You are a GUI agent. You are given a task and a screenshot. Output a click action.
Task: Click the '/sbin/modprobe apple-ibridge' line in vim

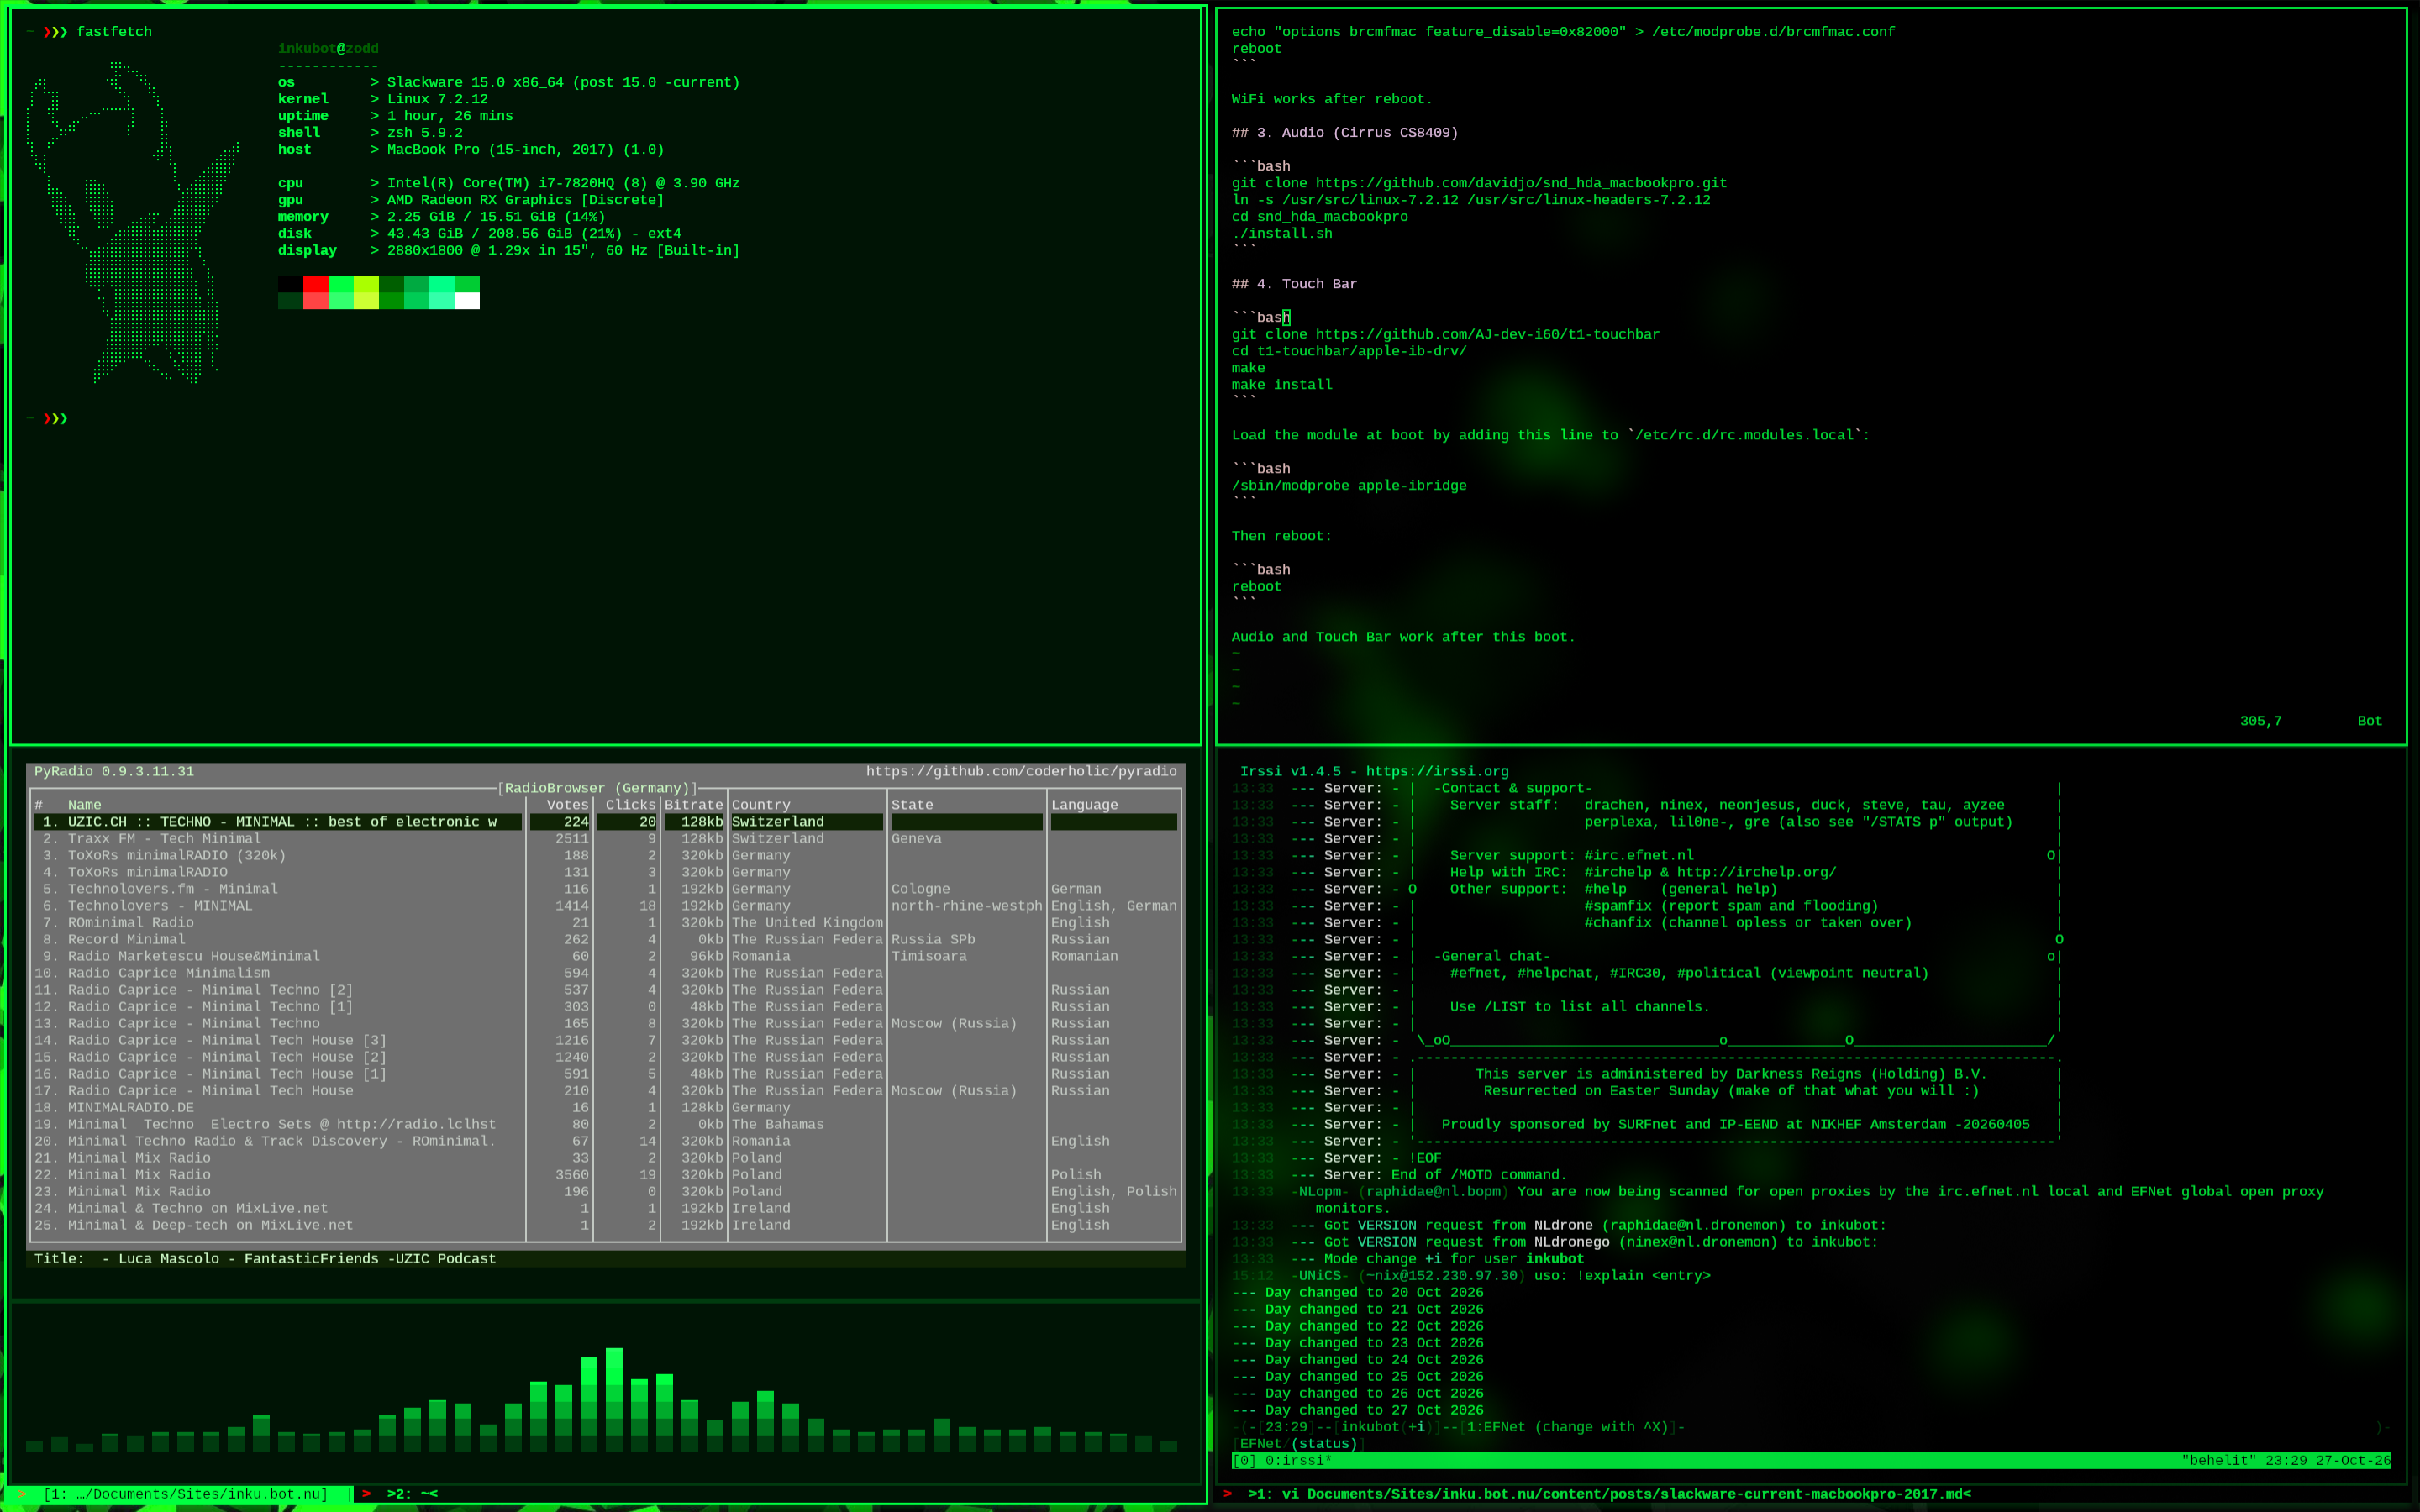coord(1349,485)
